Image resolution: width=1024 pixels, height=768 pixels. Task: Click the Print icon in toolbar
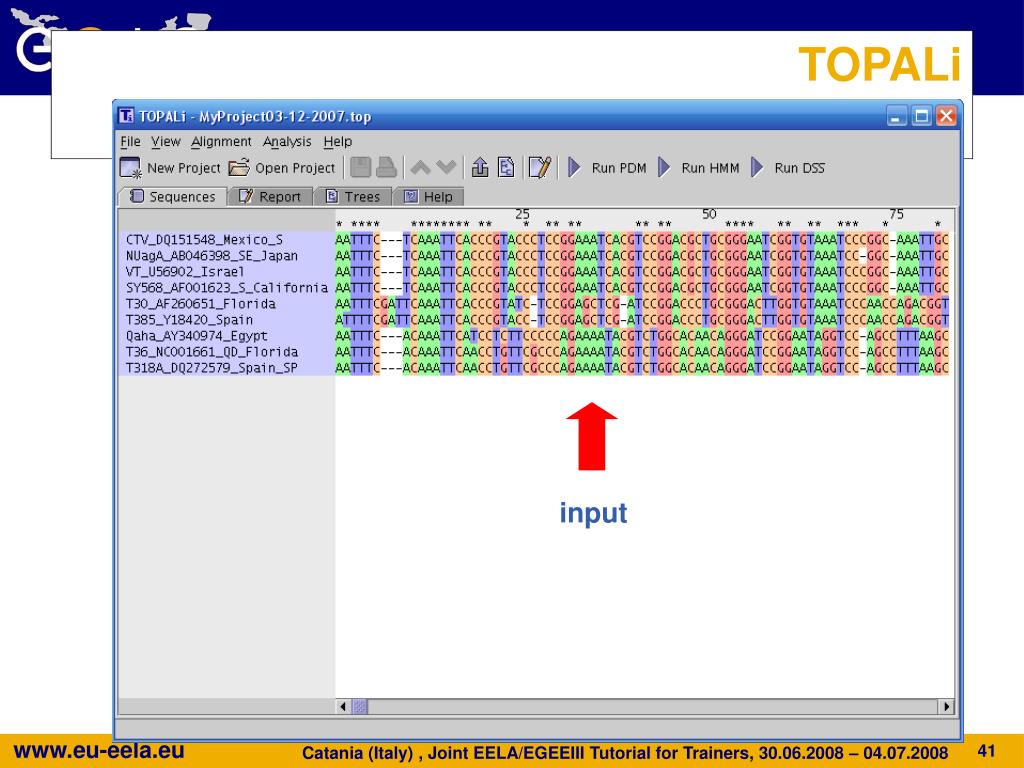click(x=386, y=168)
